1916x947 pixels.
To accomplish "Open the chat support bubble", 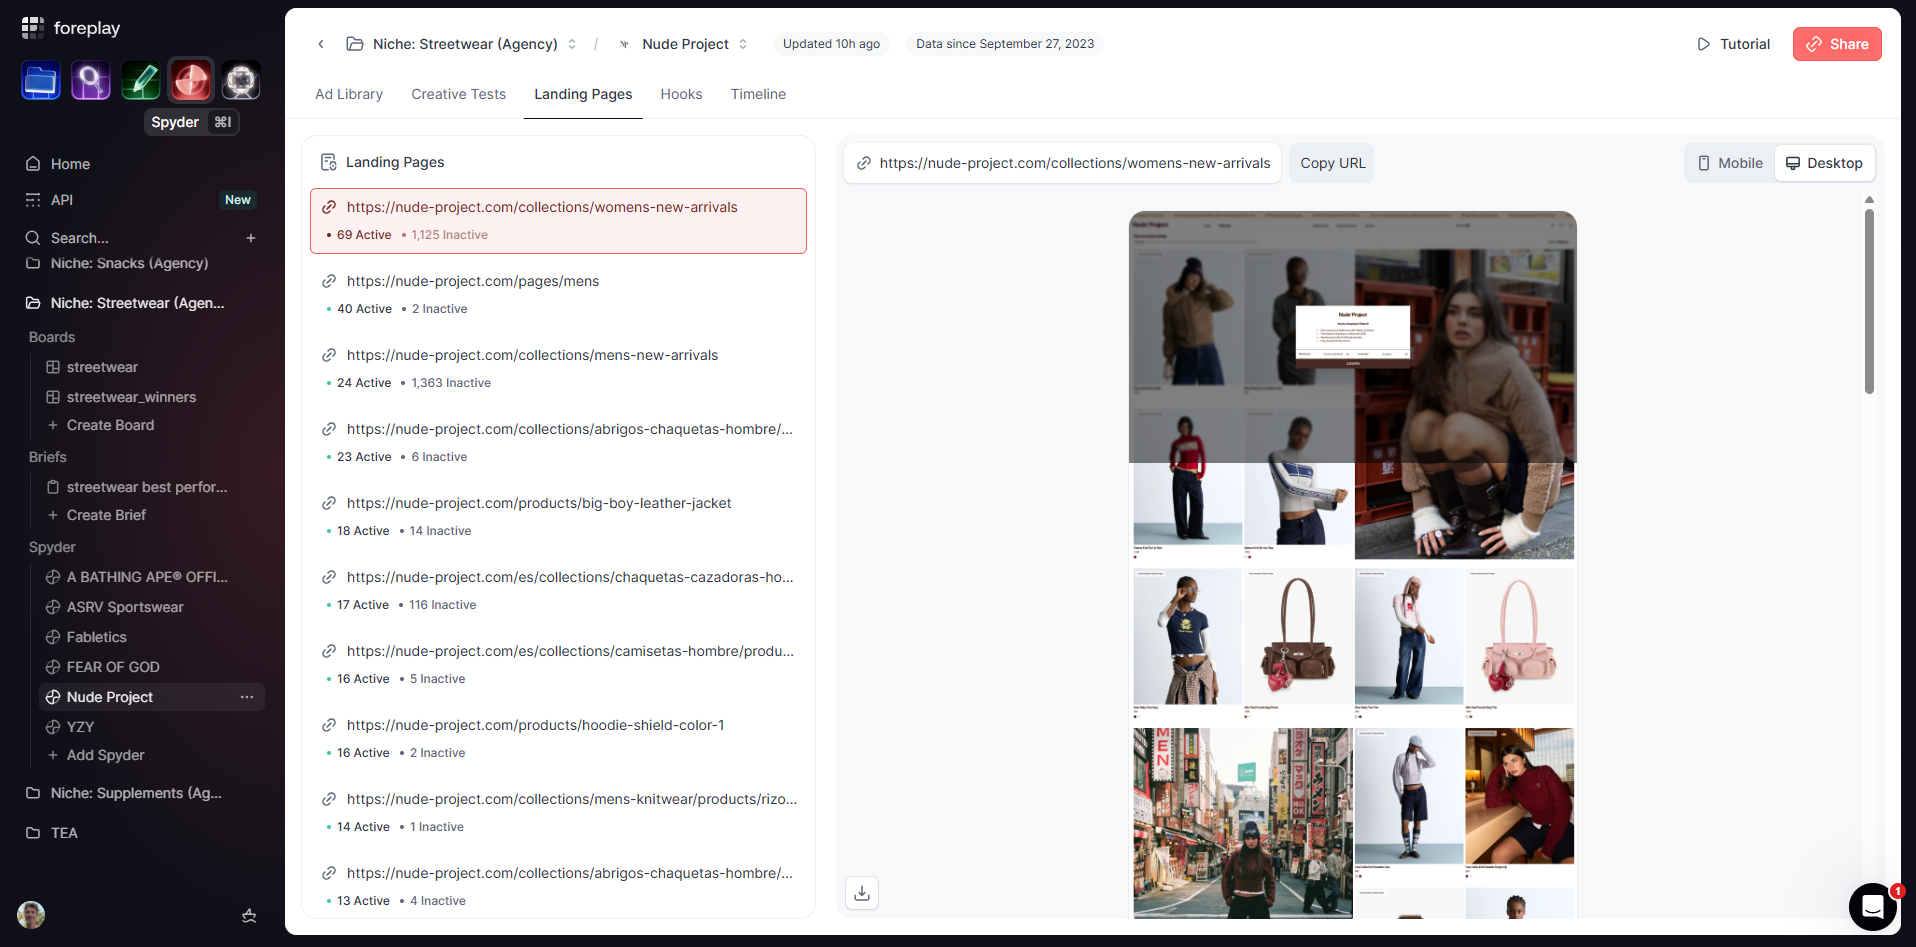I will click(1873, 907).
